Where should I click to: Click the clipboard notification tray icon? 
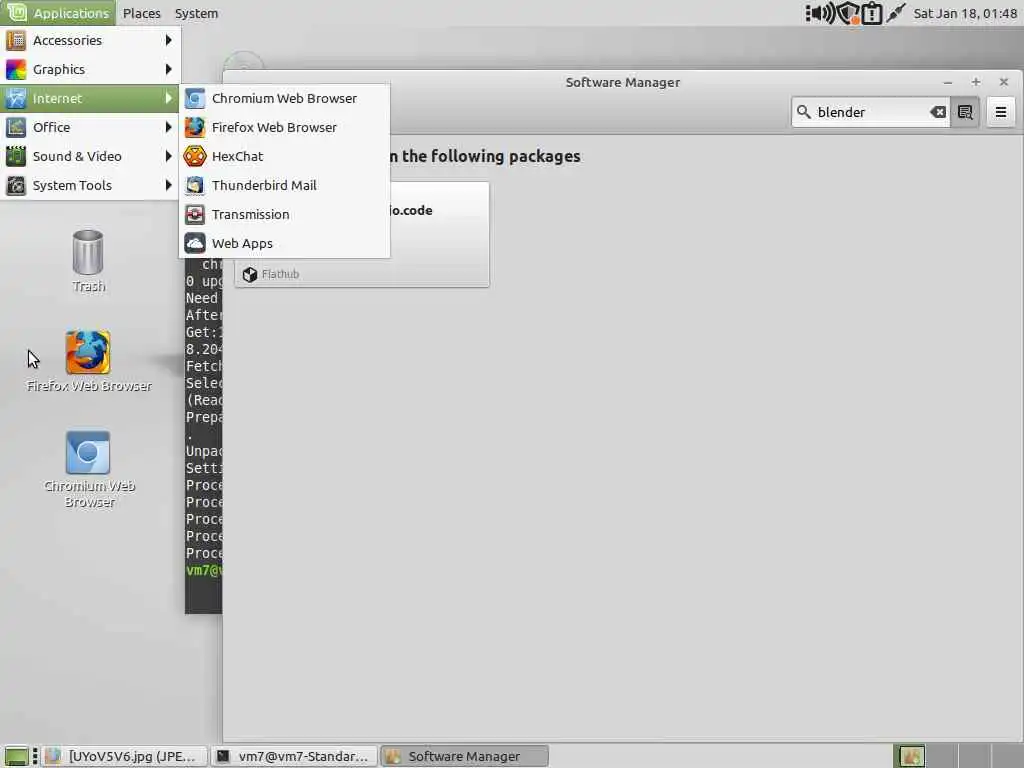click(x=872, y=13)
